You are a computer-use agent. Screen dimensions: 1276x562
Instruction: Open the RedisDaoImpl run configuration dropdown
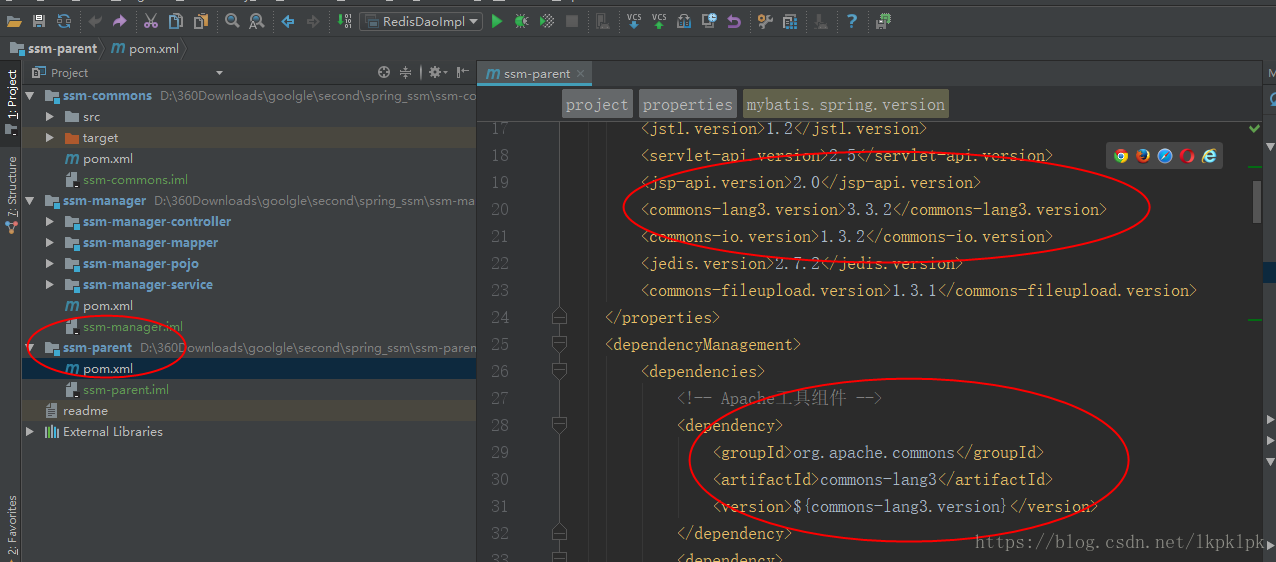pyautogui.click(x=420, y=20)
